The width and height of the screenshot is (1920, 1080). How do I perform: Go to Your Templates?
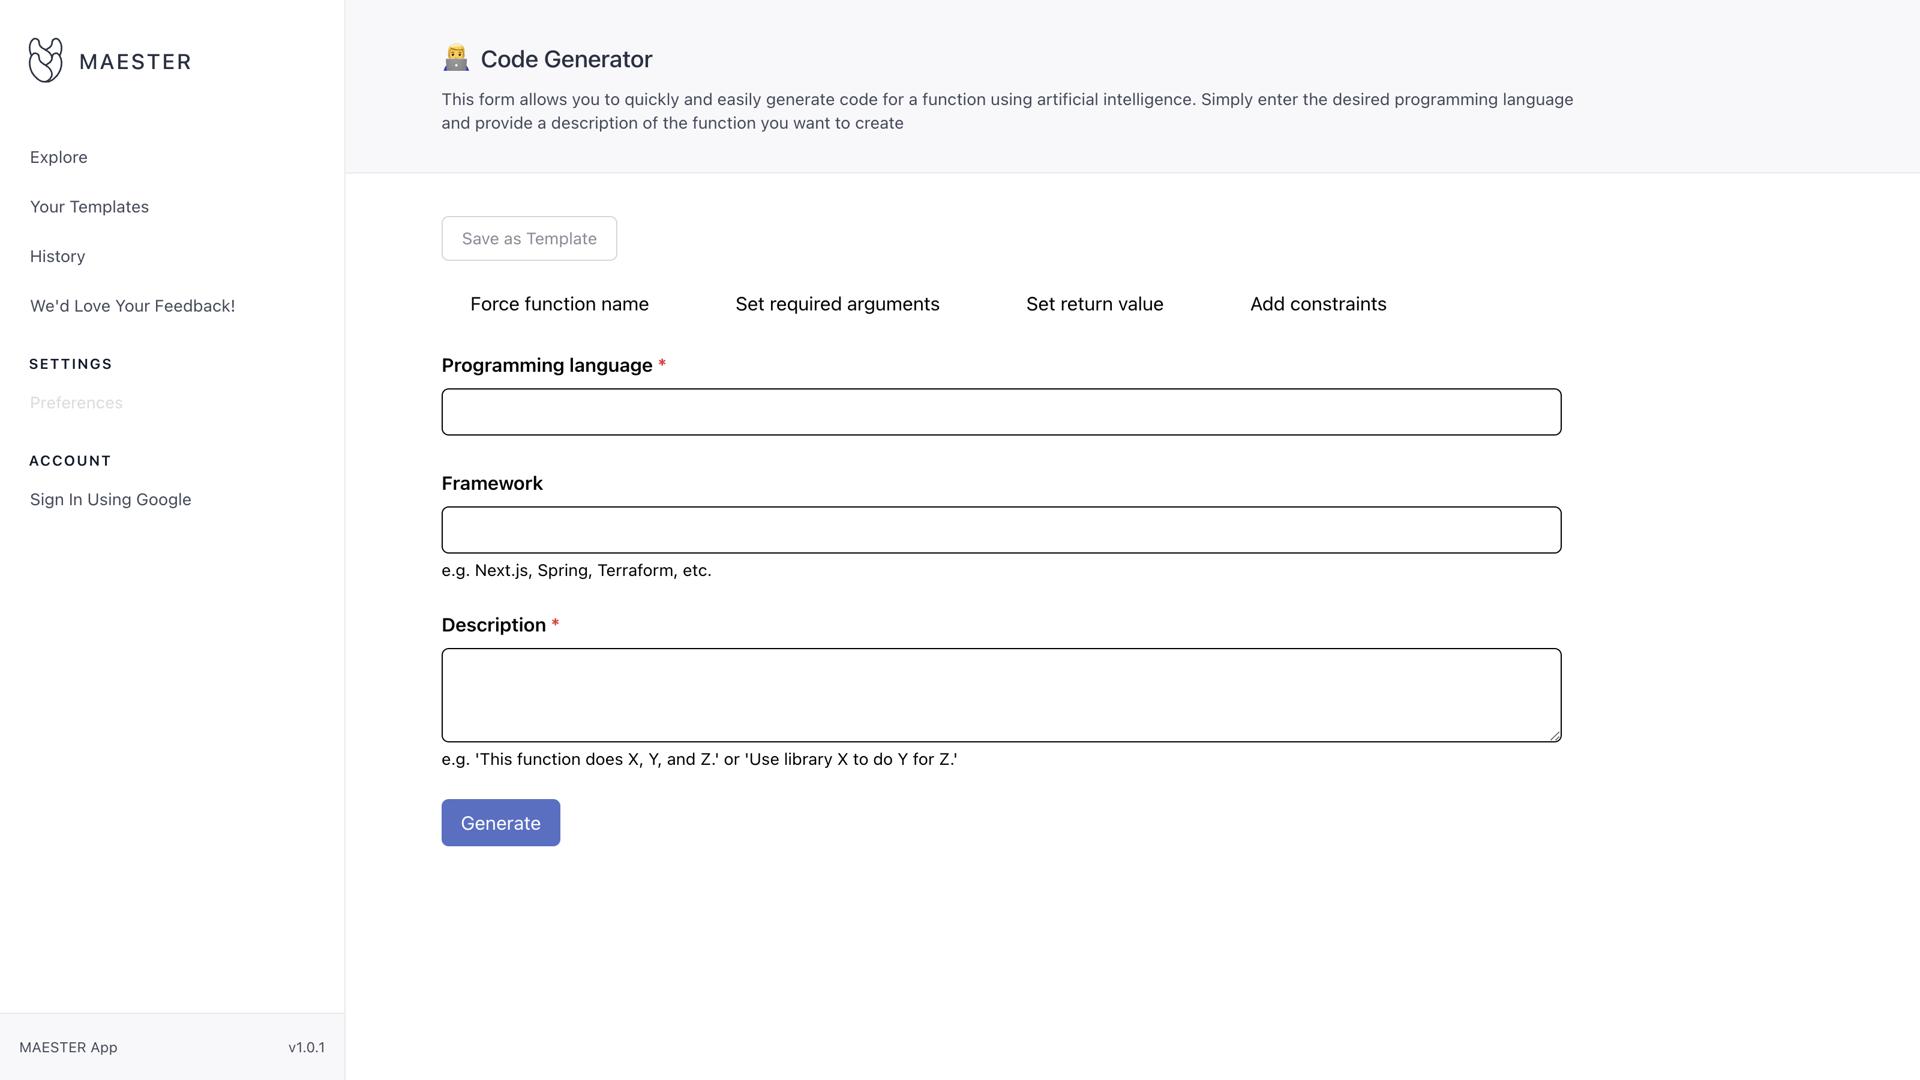click(89, 207)
